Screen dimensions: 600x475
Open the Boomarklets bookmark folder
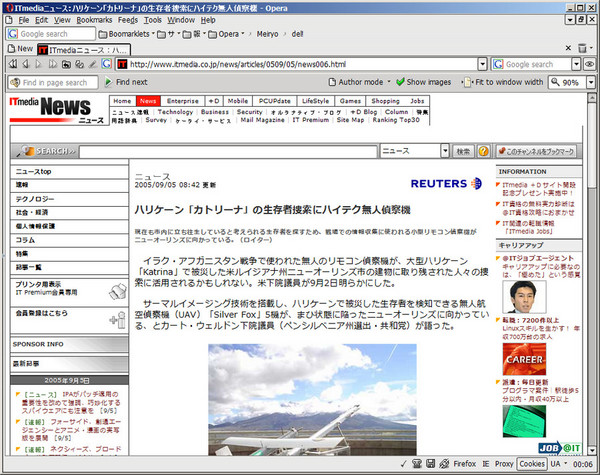click(126, 34)
